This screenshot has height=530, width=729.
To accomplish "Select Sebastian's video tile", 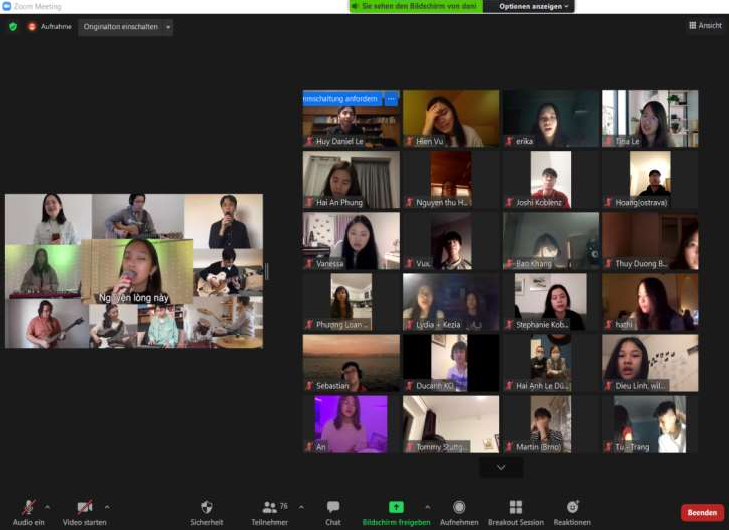I will (351, 363).
